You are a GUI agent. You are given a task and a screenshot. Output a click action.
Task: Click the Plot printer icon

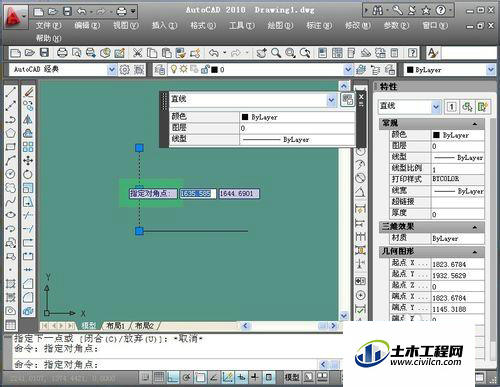(62, 53)
